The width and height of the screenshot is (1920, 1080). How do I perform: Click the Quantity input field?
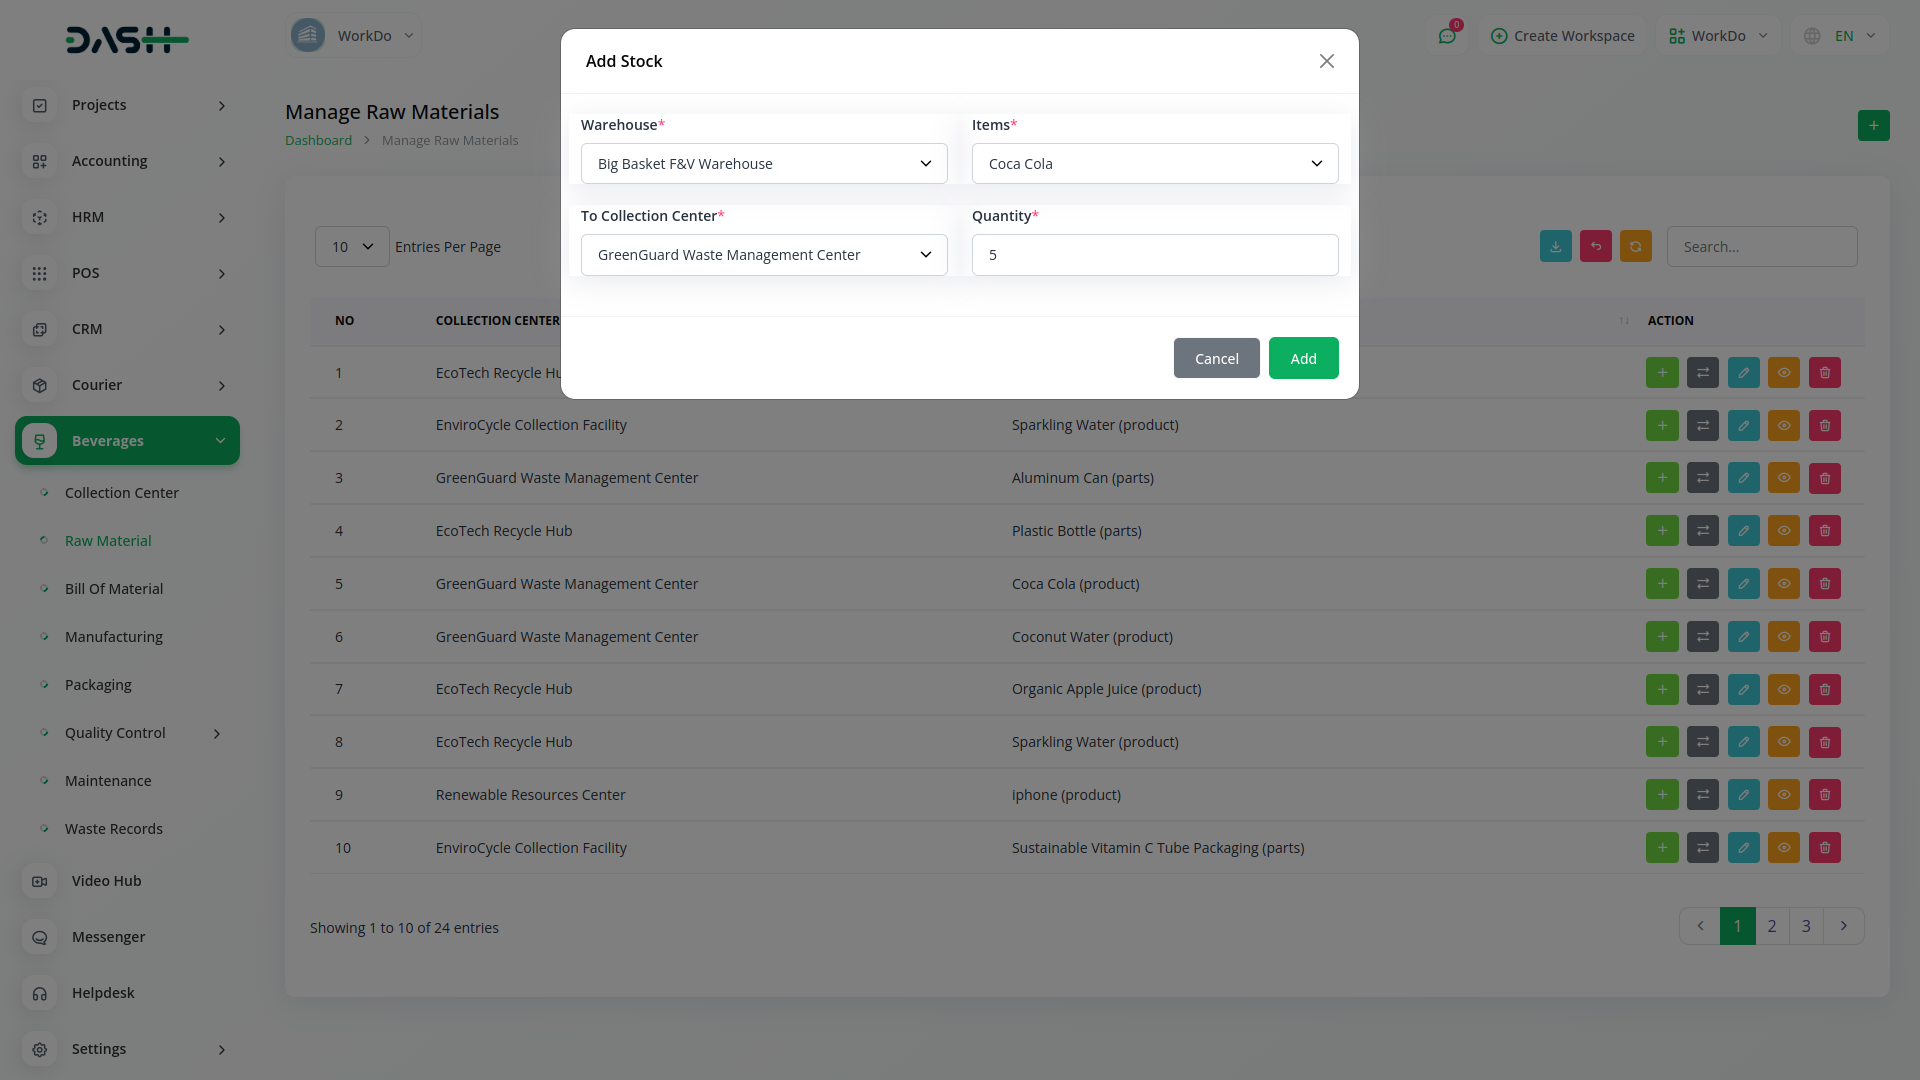coord(1154,255)
